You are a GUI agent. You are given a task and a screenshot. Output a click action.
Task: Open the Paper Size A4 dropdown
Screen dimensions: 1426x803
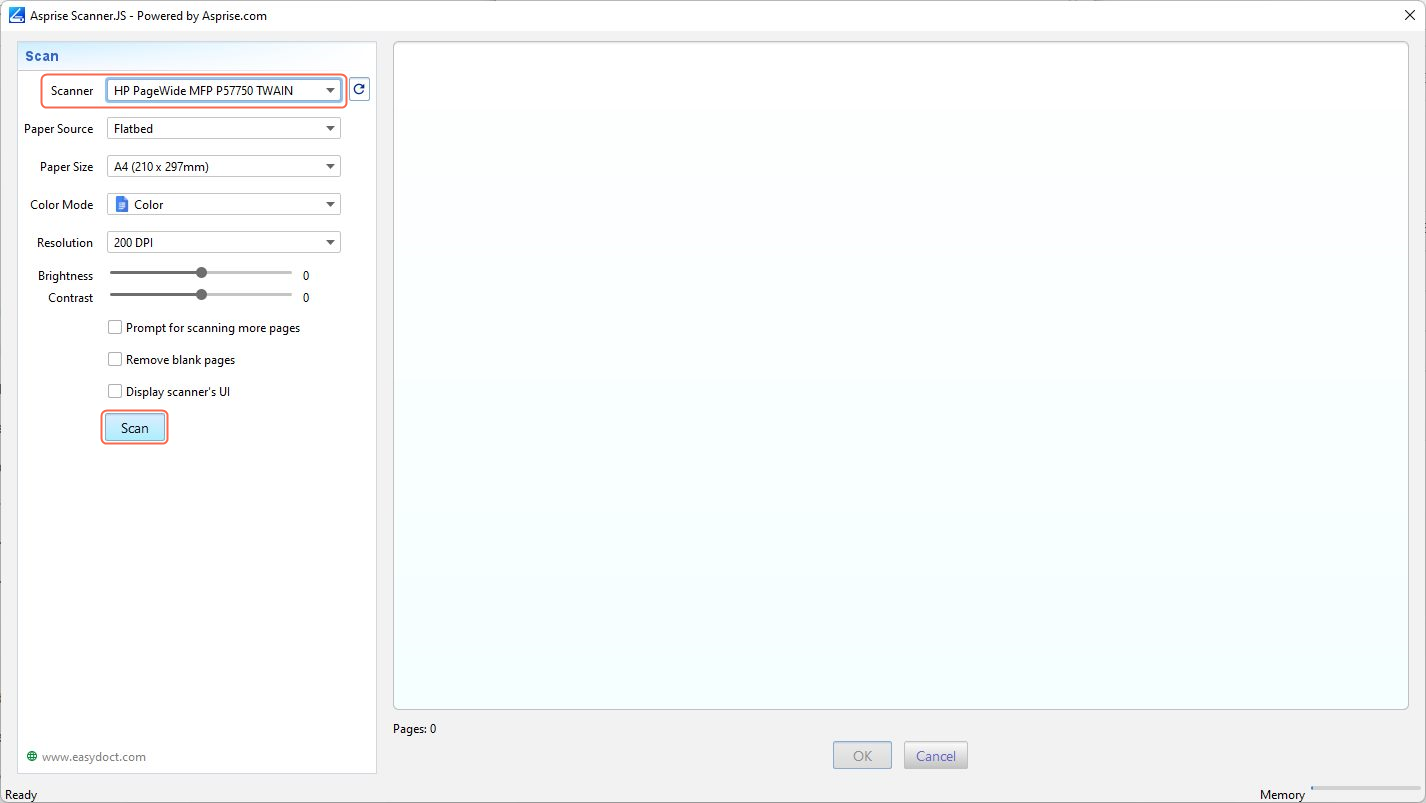224,167
